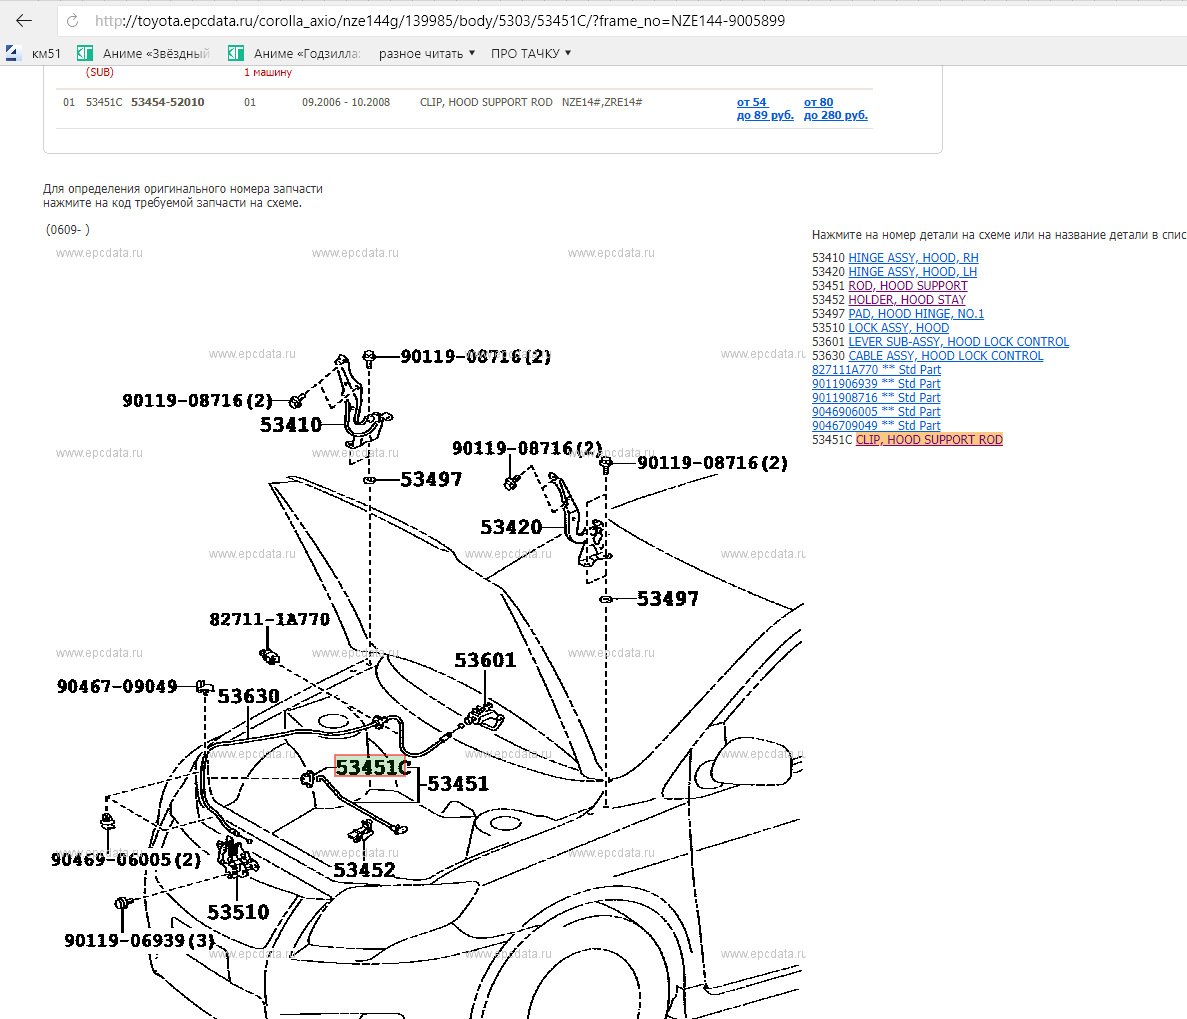
Task: Click the leftmost icon on the bookmarks bar
Action: [12, 52]
